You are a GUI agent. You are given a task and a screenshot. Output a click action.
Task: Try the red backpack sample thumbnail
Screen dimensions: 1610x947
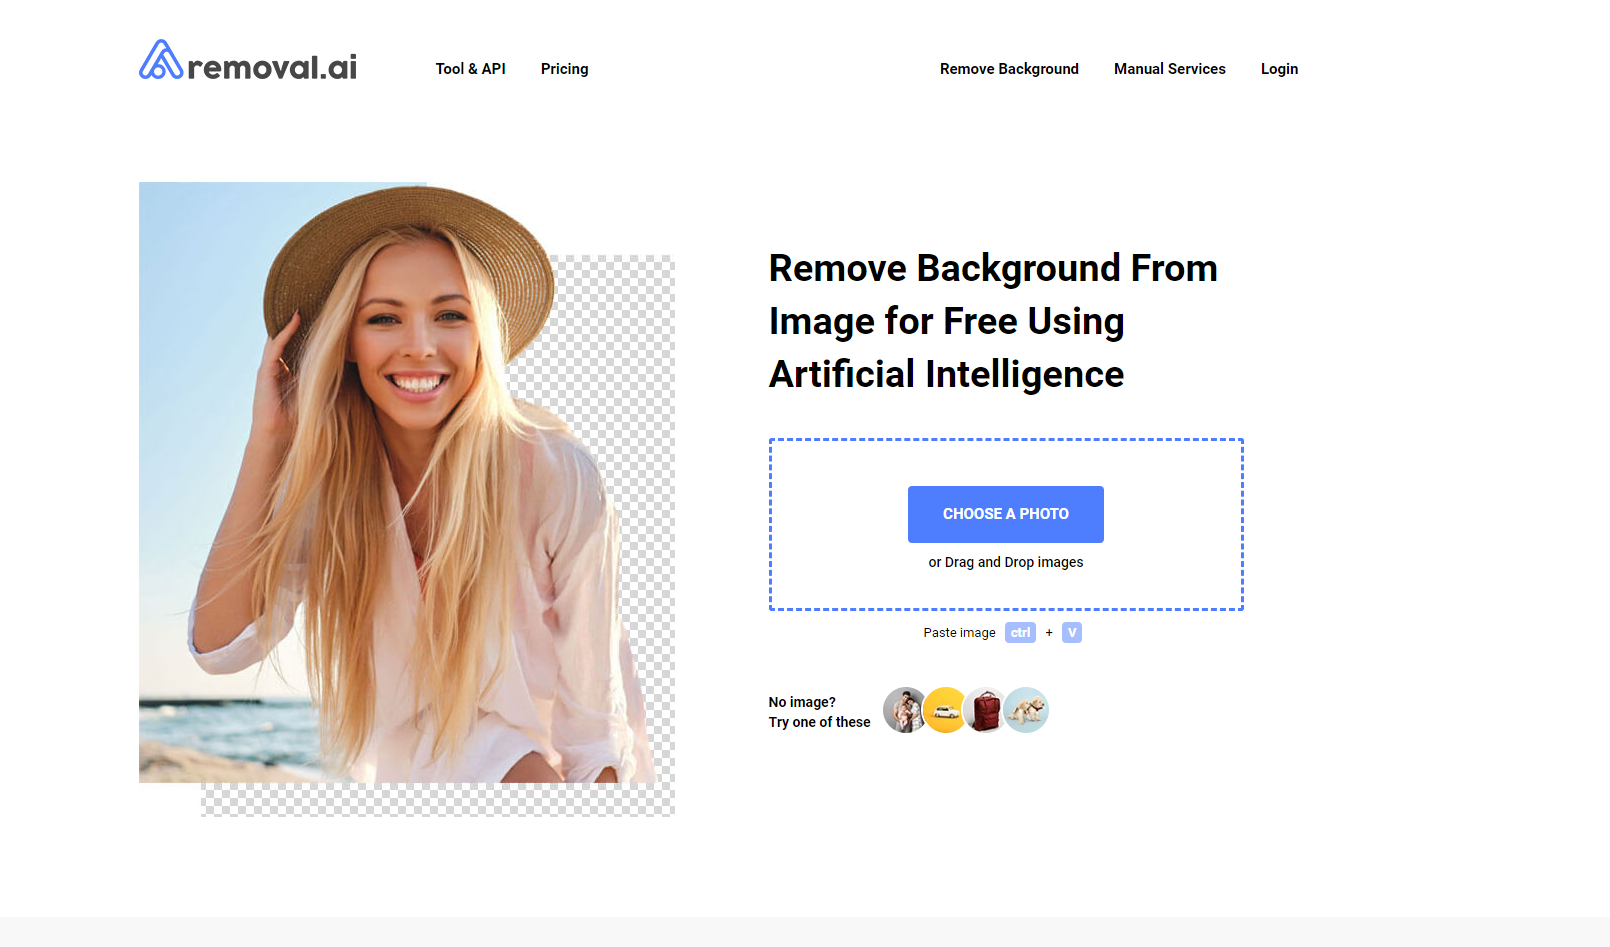pyautogui.click(x=986, y=710)
